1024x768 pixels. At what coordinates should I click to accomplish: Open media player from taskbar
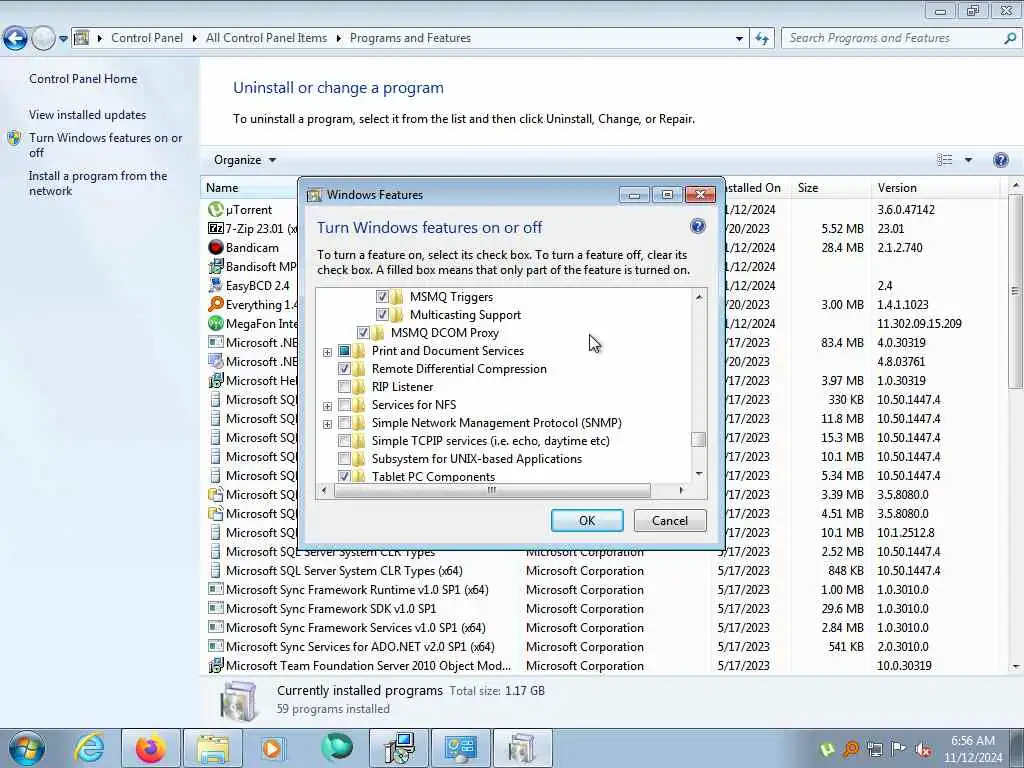273,748
